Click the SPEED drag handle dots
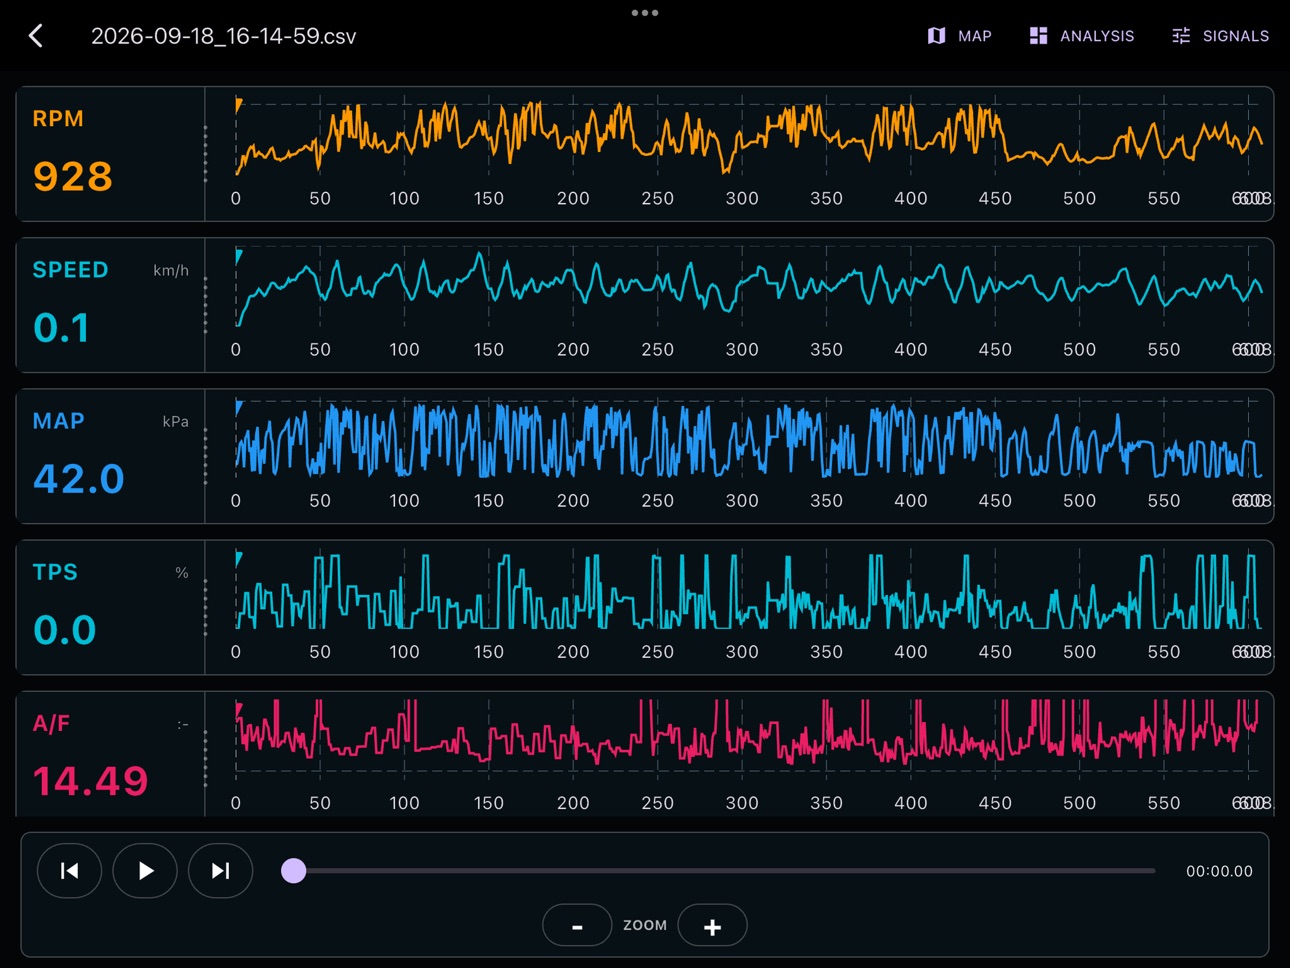Screen dimensions: 1290x968 click(x=206, y=305)
